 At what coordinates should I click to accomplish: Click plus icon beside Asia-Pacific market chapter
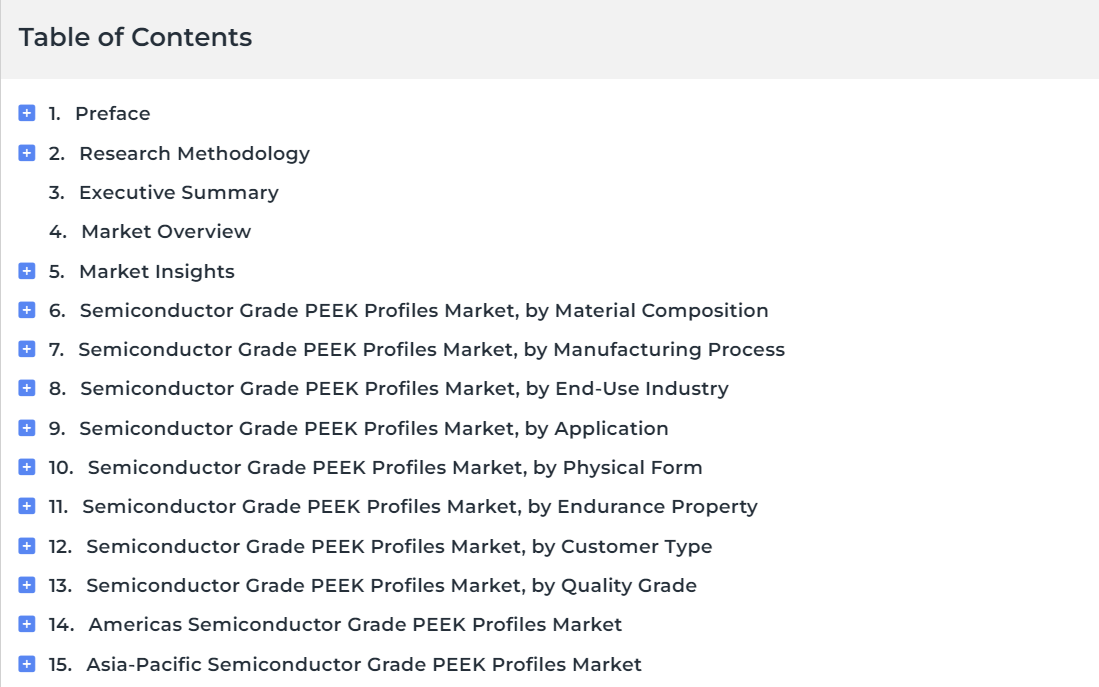(x=27, y=664)
